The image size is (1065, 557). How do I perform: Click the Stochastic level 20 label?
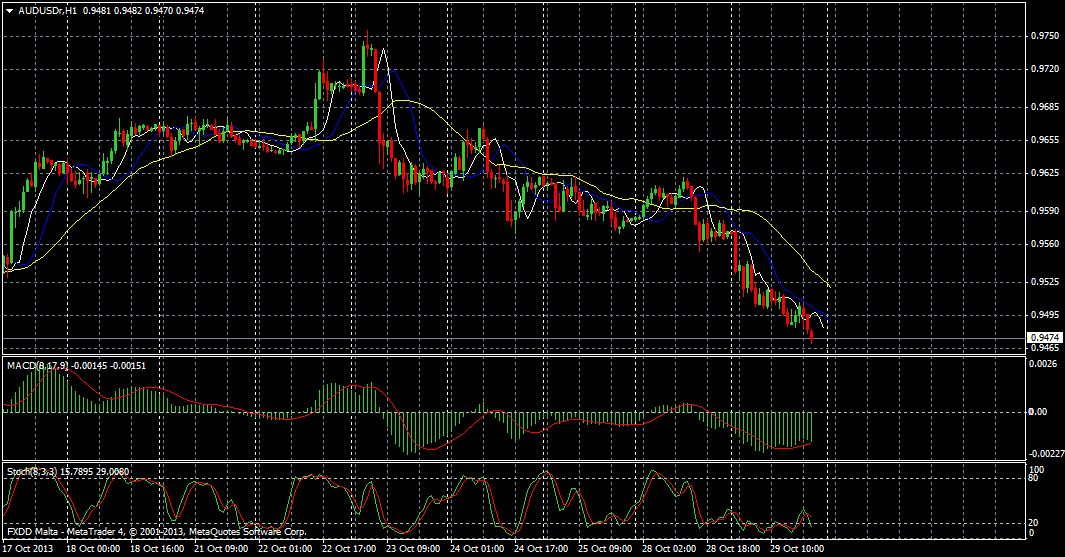(x=1035, y=522)
